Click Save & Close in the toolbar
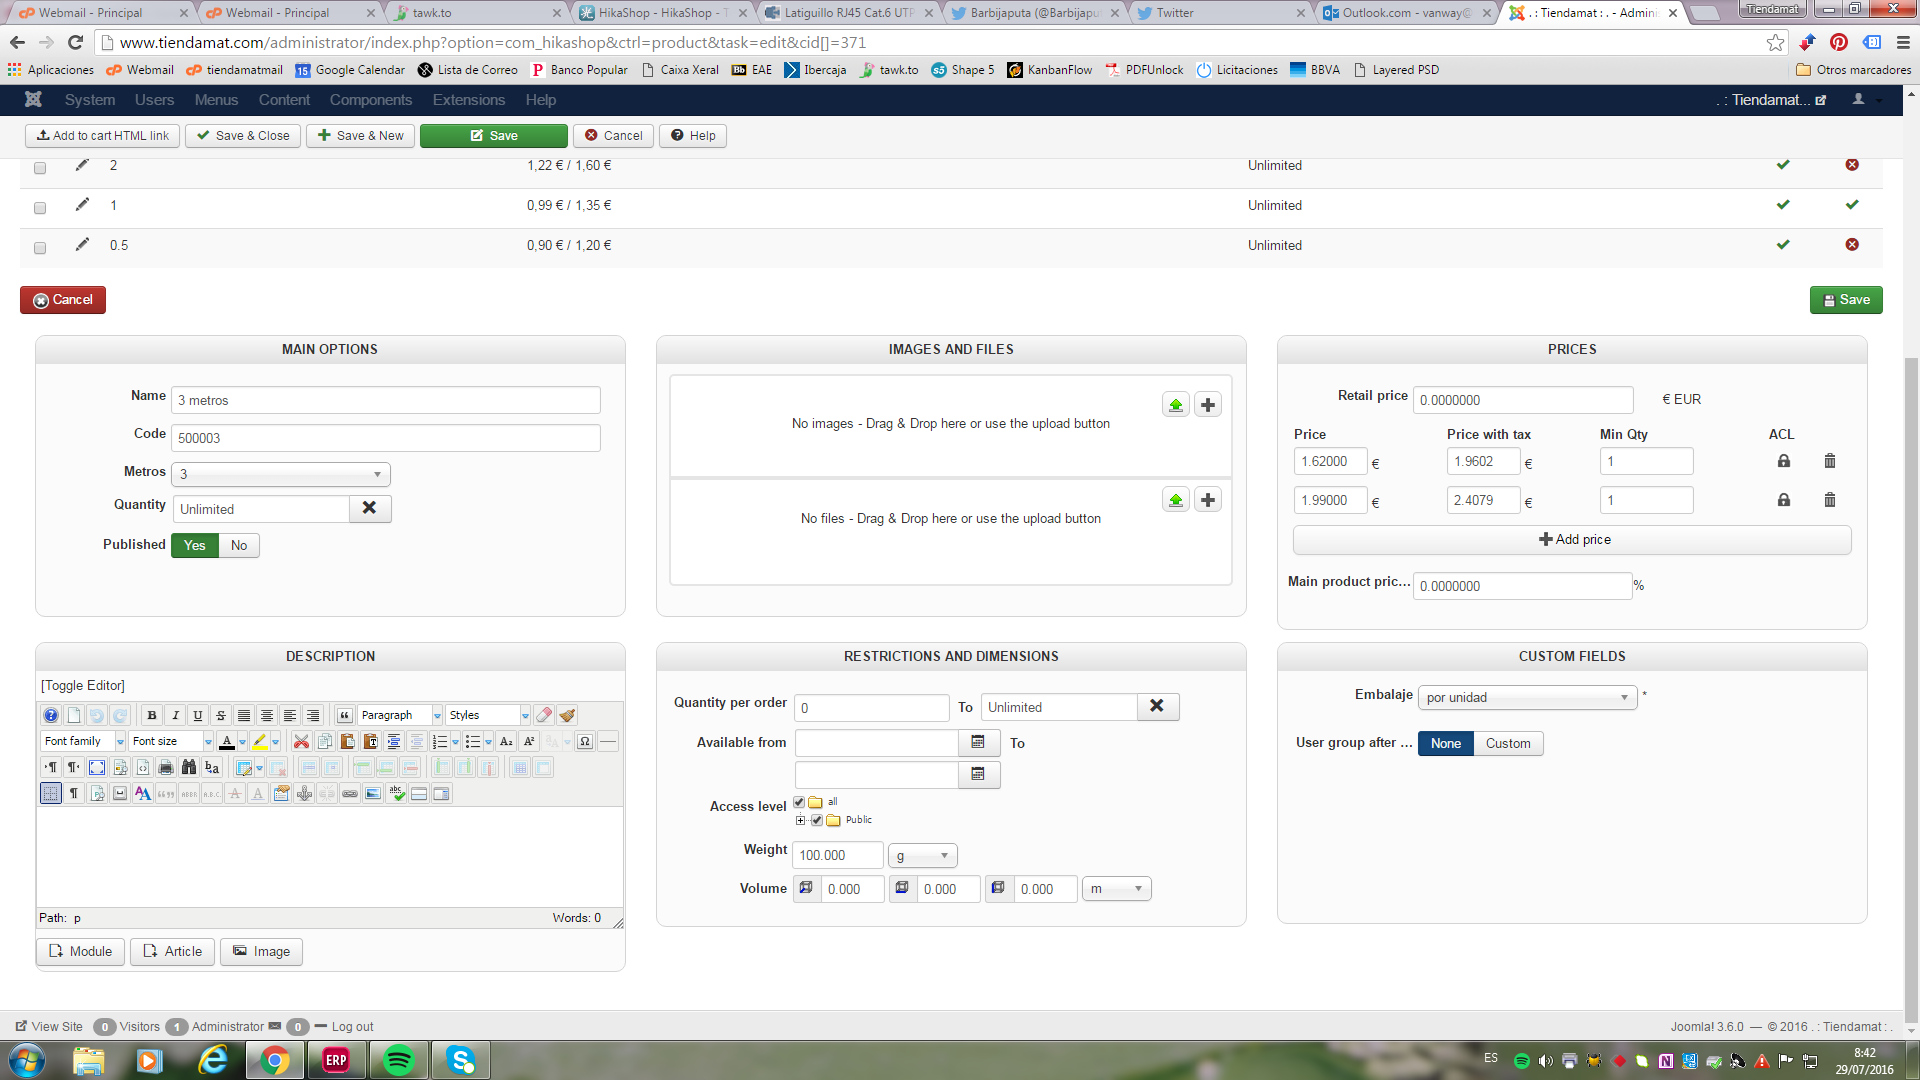 click(x=243, y=136)
